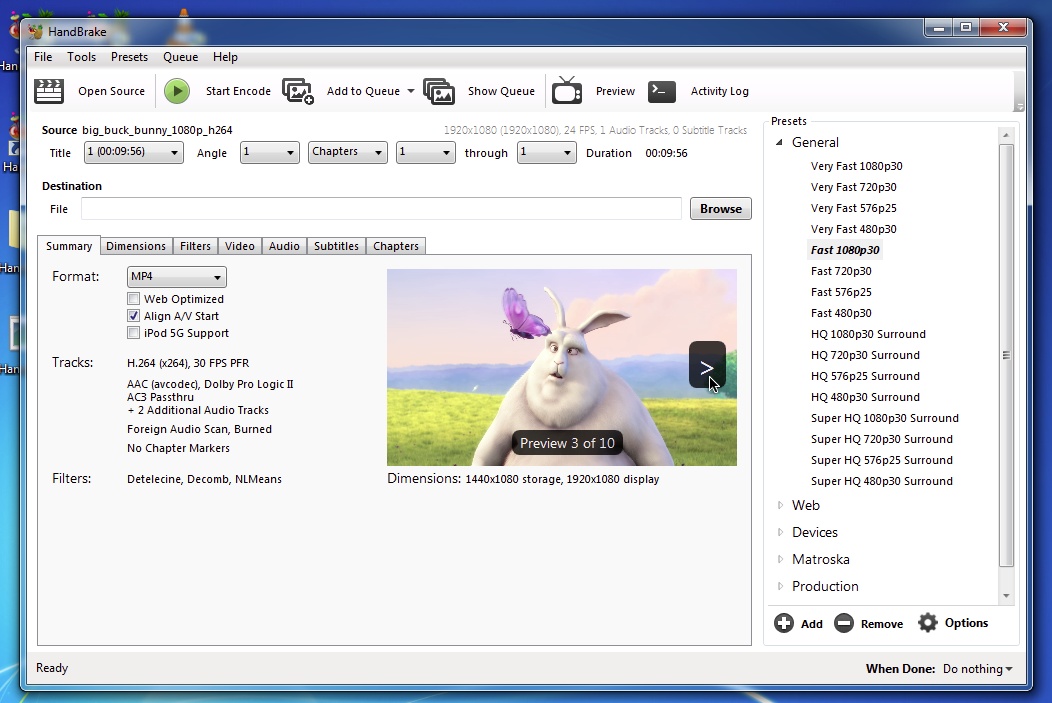Click the Open Source label

pos(111,91)
